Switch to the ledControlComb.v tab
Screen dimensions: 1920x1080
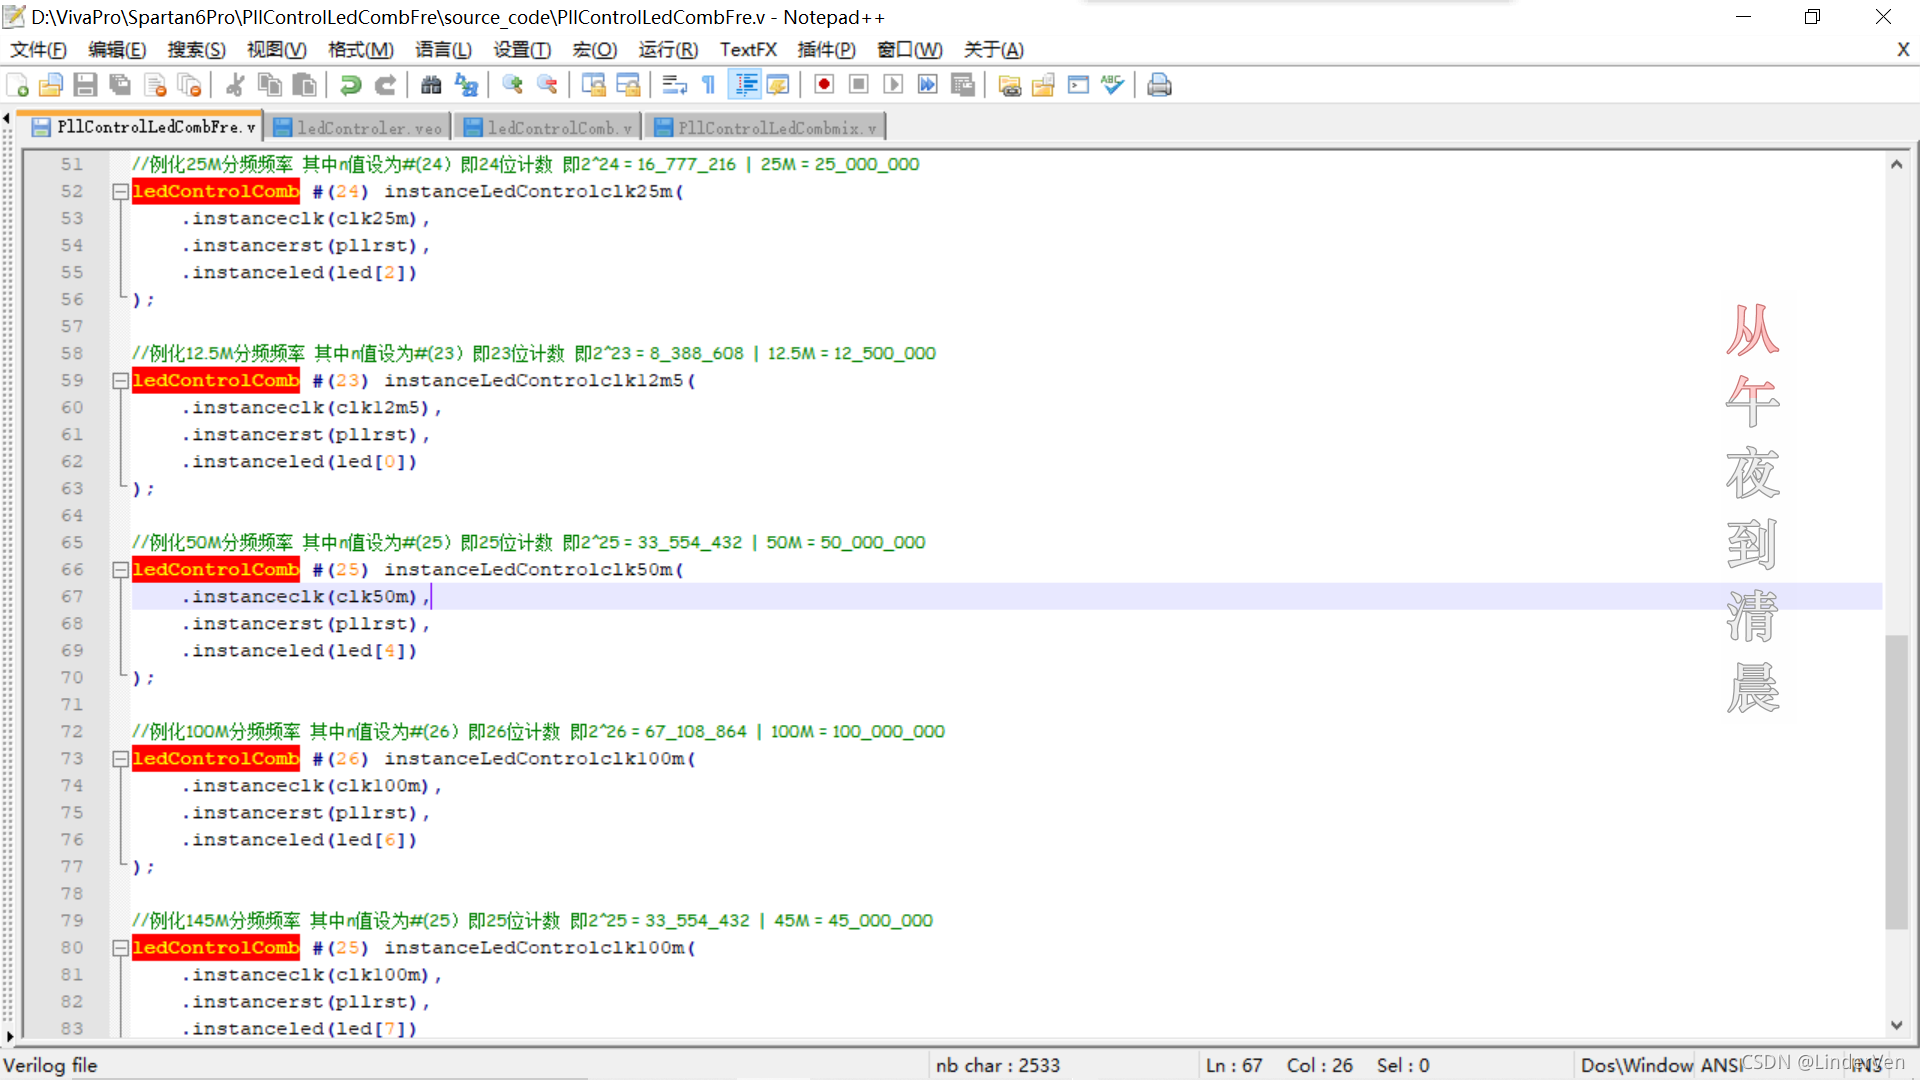coord(549,128)
